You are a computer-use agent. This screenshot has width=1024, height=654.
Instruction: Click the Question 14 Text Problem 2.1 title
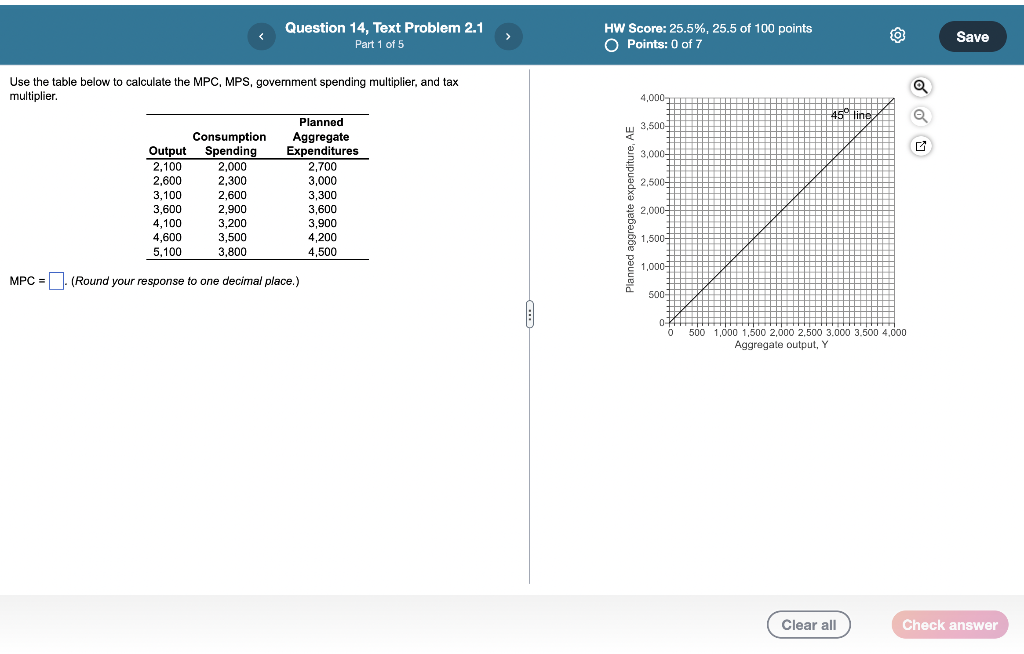click(384, 27)
